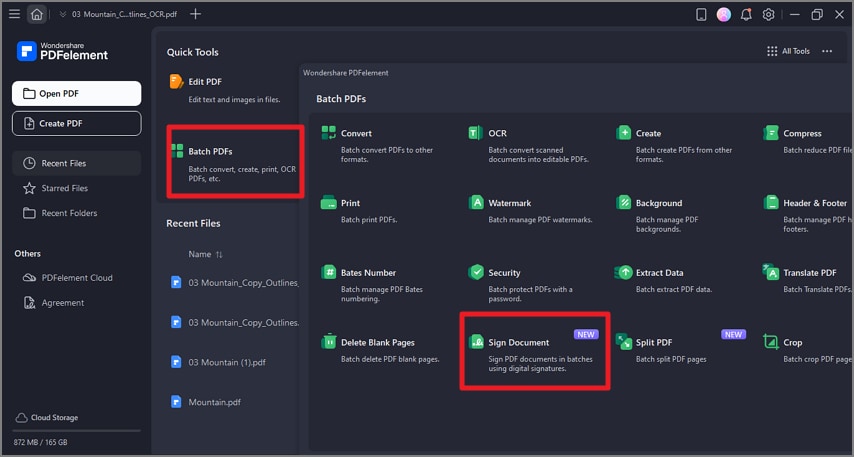Open the hamburger menu in title bar
Screen dimensions: 854x457
(x=14, y=15)
